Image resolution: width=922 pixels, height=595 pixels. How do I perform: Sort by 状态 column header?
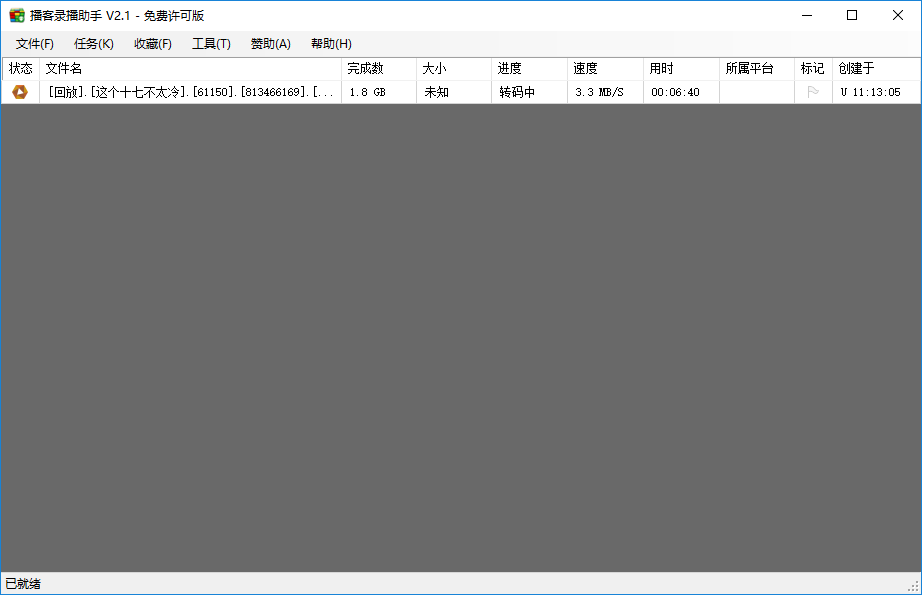click(21, 69)
